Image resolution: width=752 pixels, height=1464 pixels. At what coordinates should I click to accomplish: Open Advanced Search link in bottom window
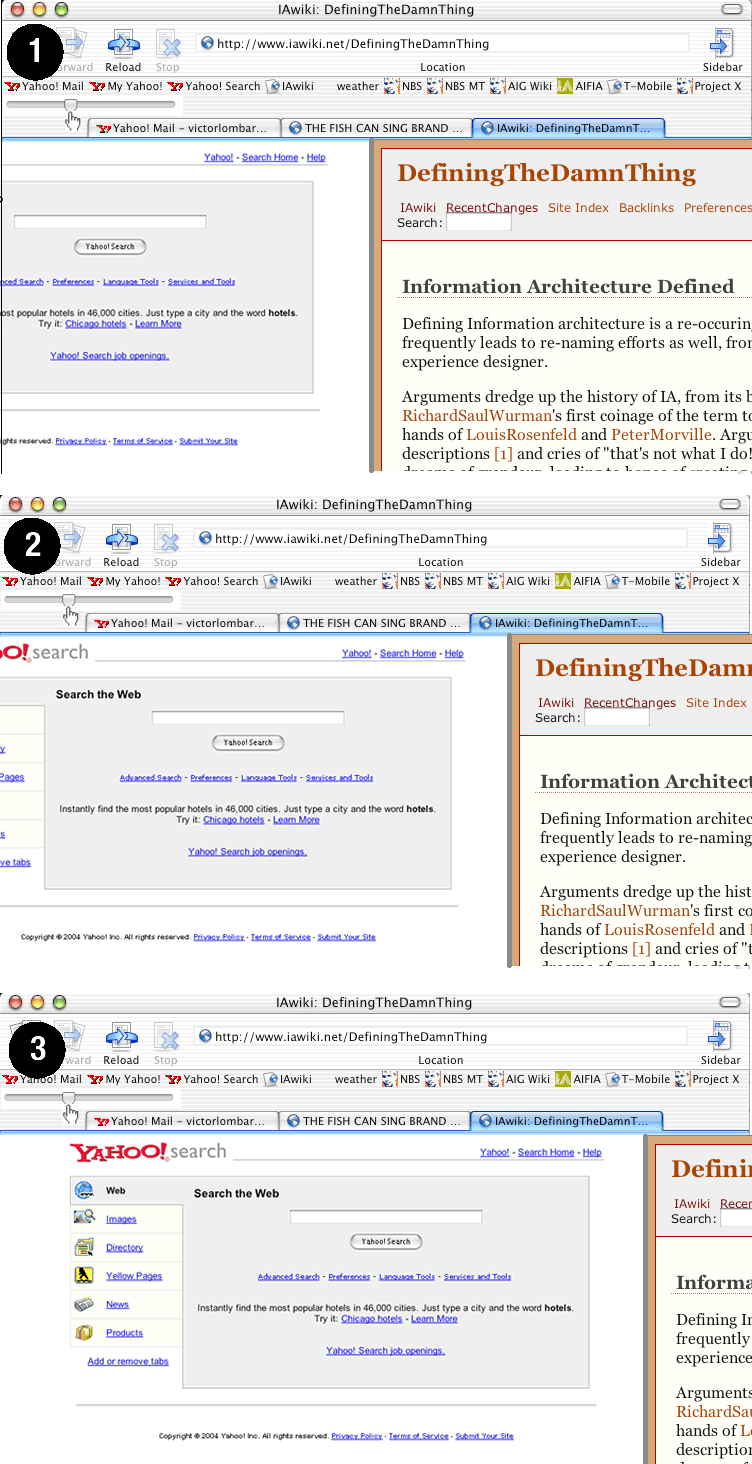click(289, 1277)
